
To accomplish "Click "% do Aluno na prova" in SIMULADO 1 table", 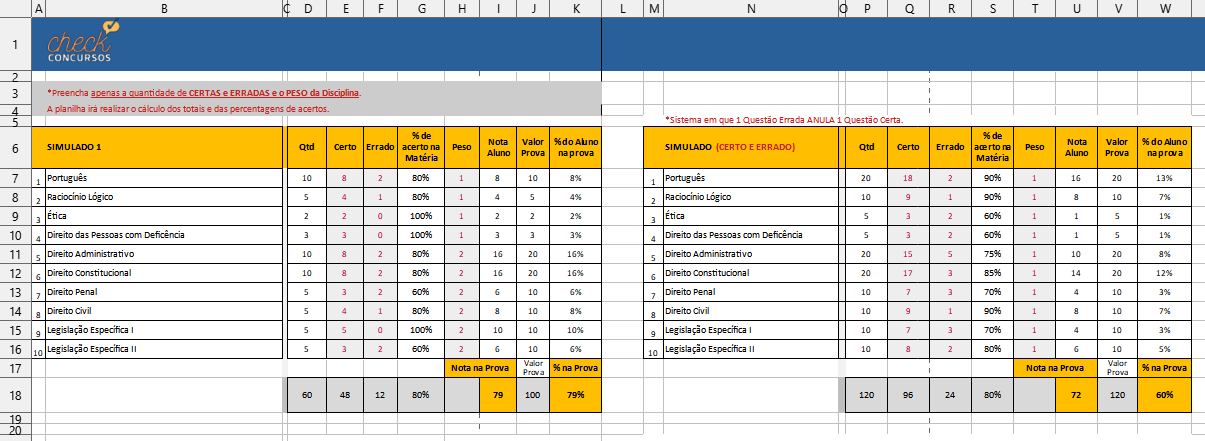I will click(575, 147).
